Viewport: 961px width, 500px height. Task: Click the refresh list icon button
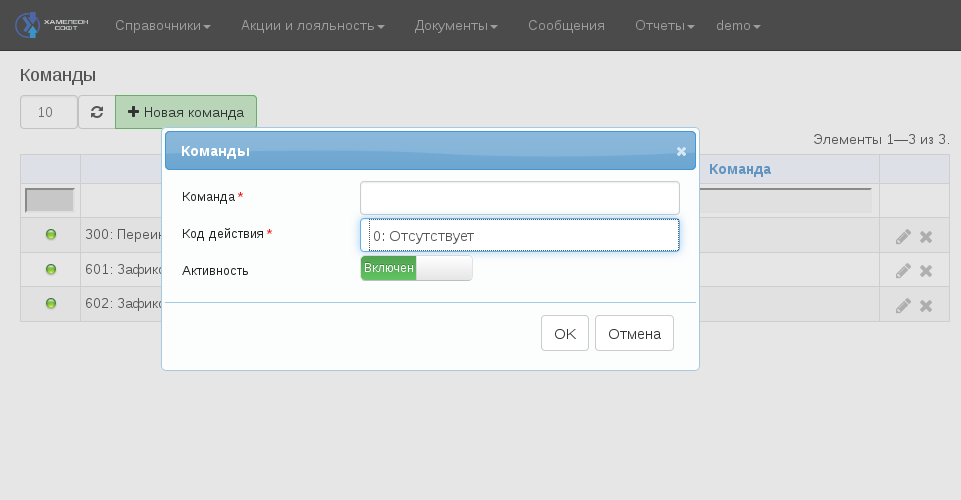(x=97, y=112)
